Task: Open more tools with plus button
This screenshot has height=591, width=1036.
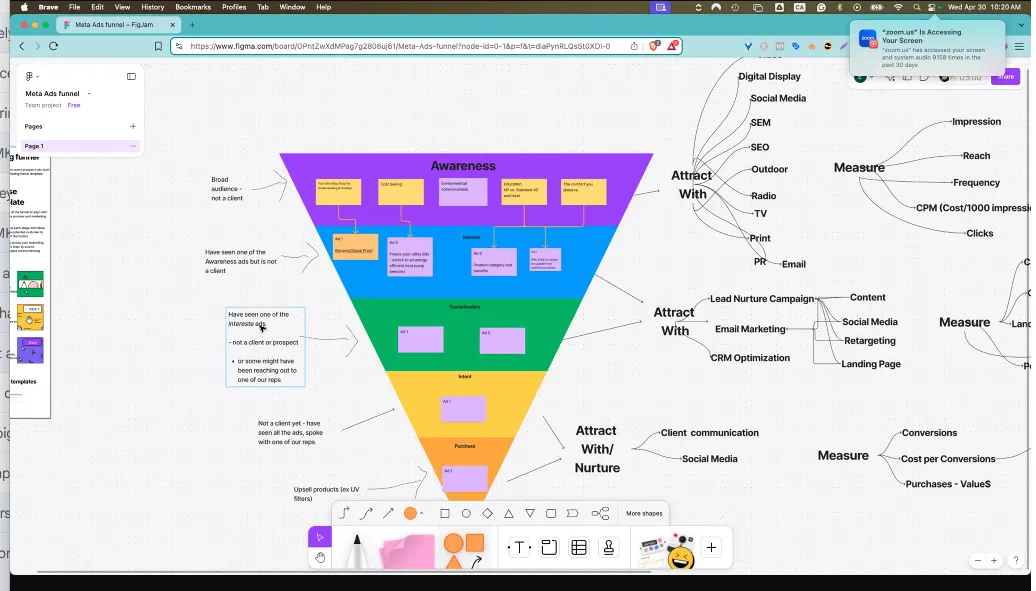Action: tap(711, 547)
